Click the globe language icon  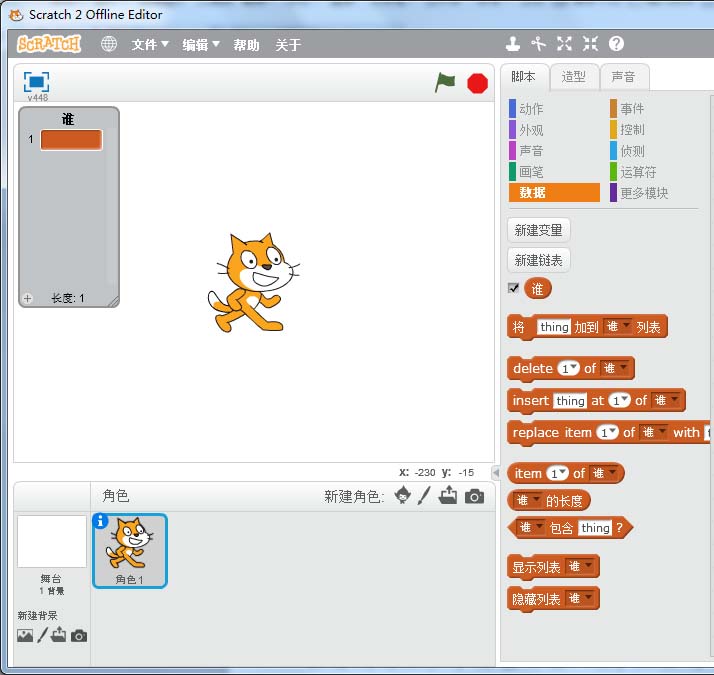109,44
